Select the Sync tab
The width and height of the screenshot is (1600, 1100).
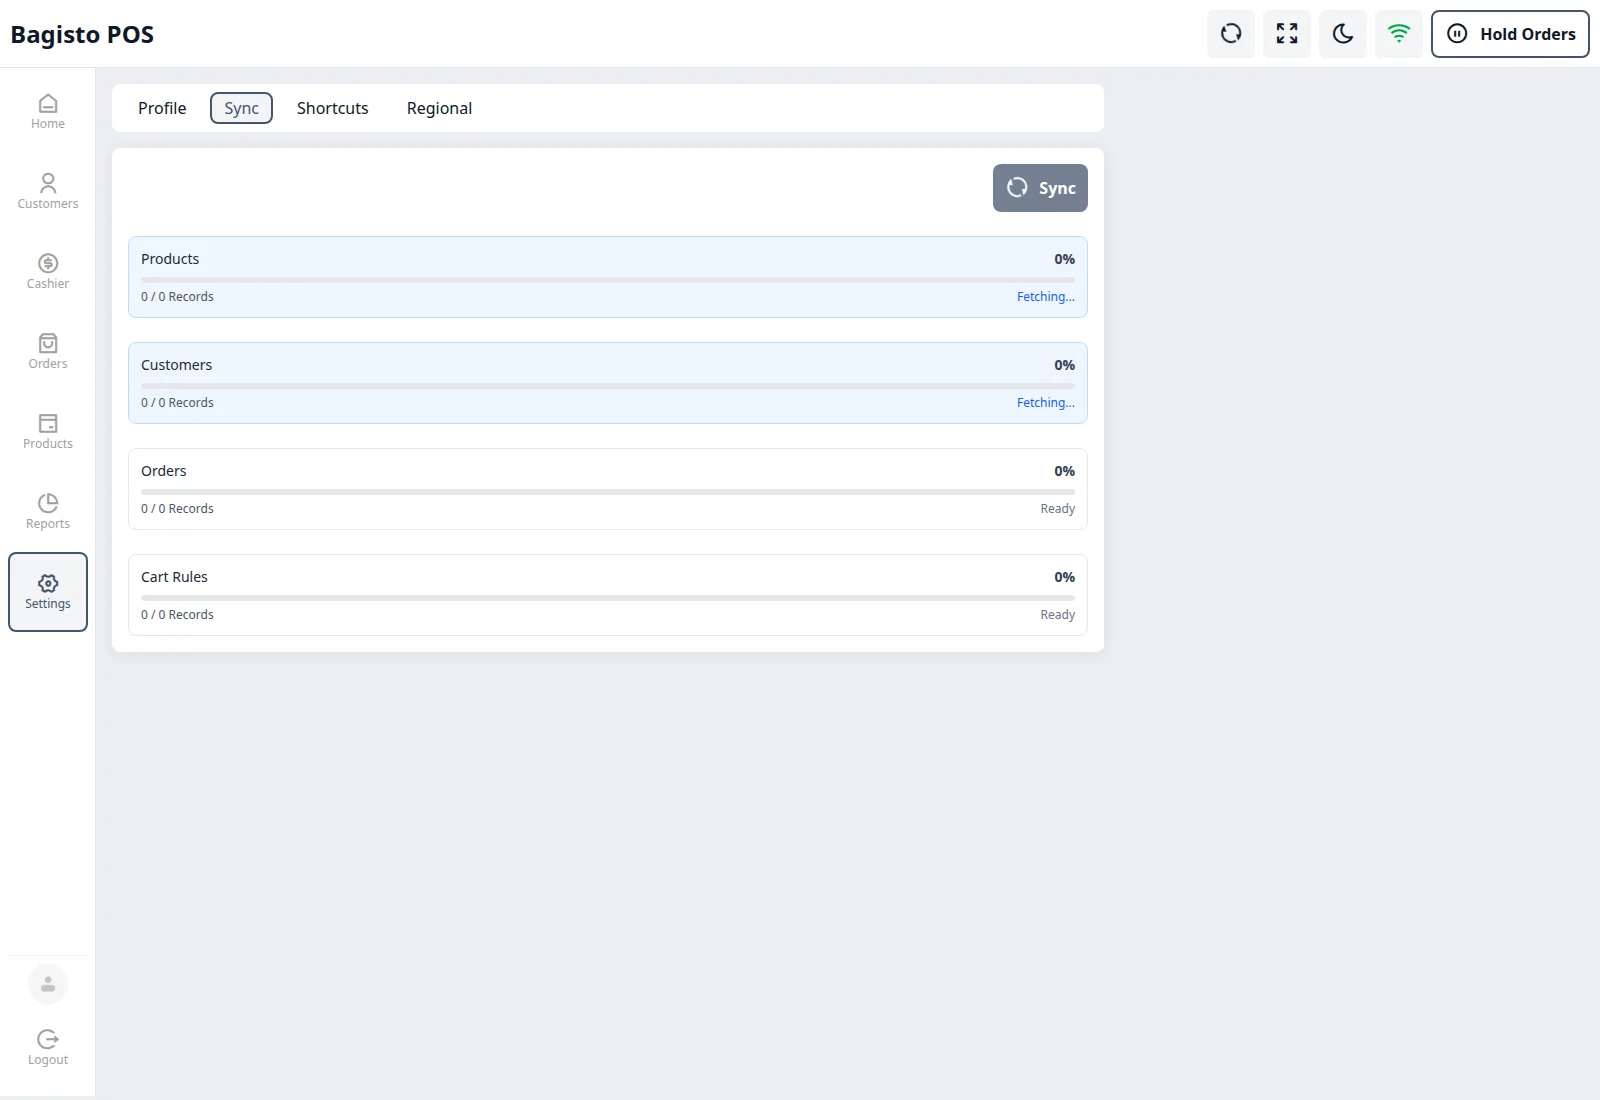(x=241, y=108)
